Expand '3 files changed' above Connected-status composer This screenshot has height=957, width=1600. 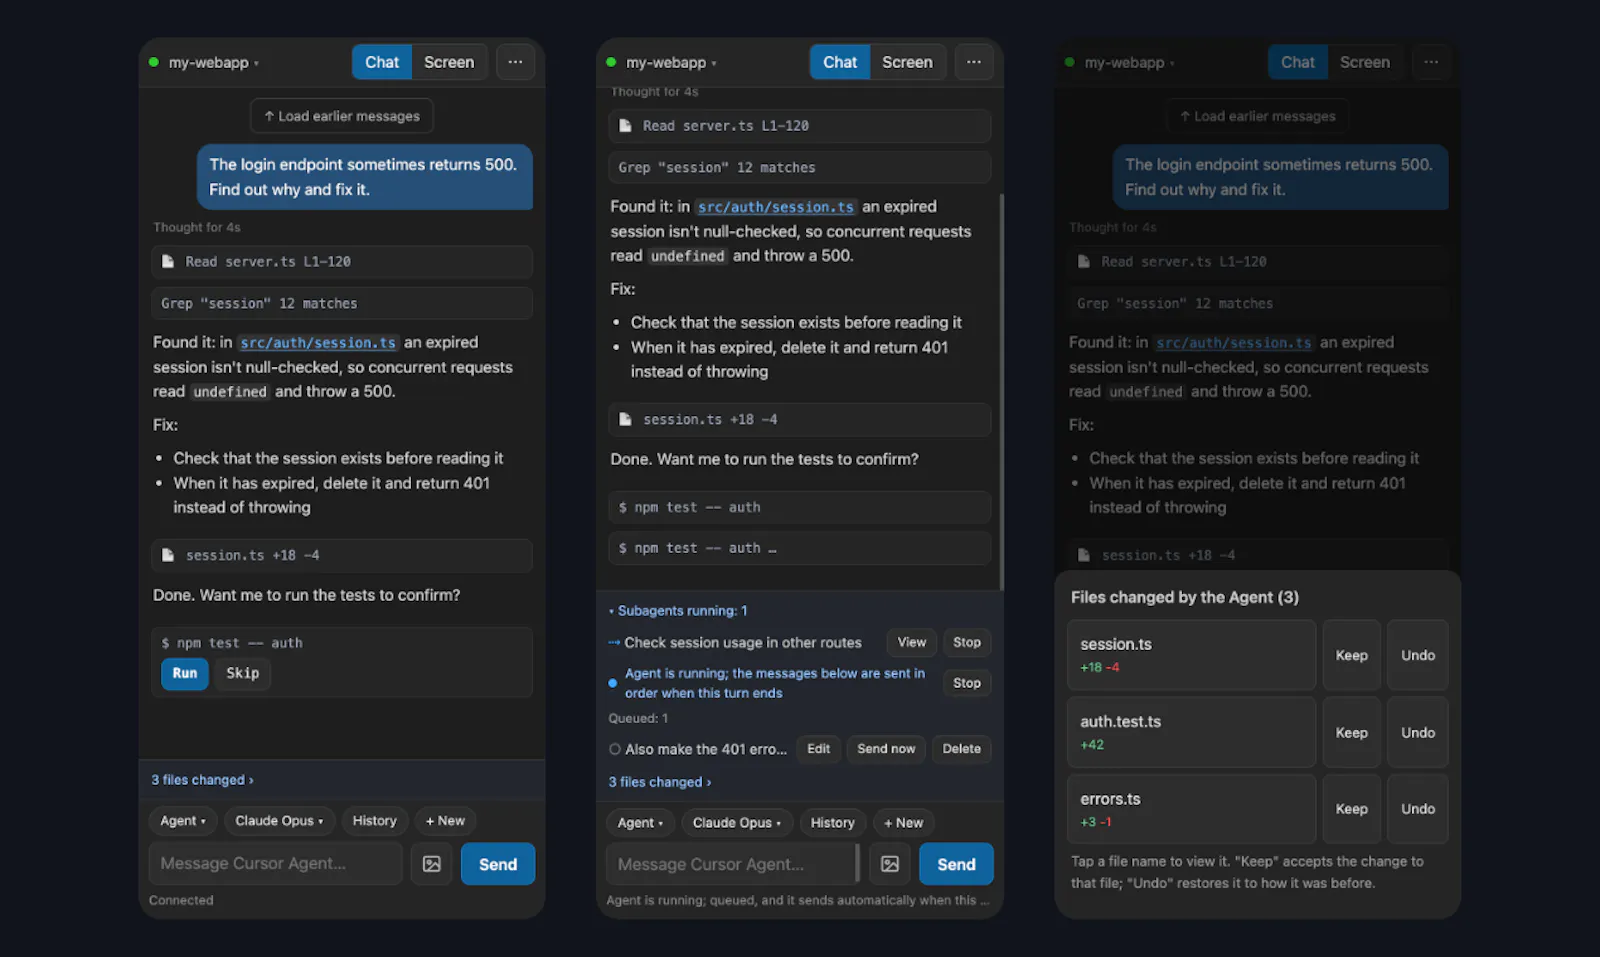point(202,780)
